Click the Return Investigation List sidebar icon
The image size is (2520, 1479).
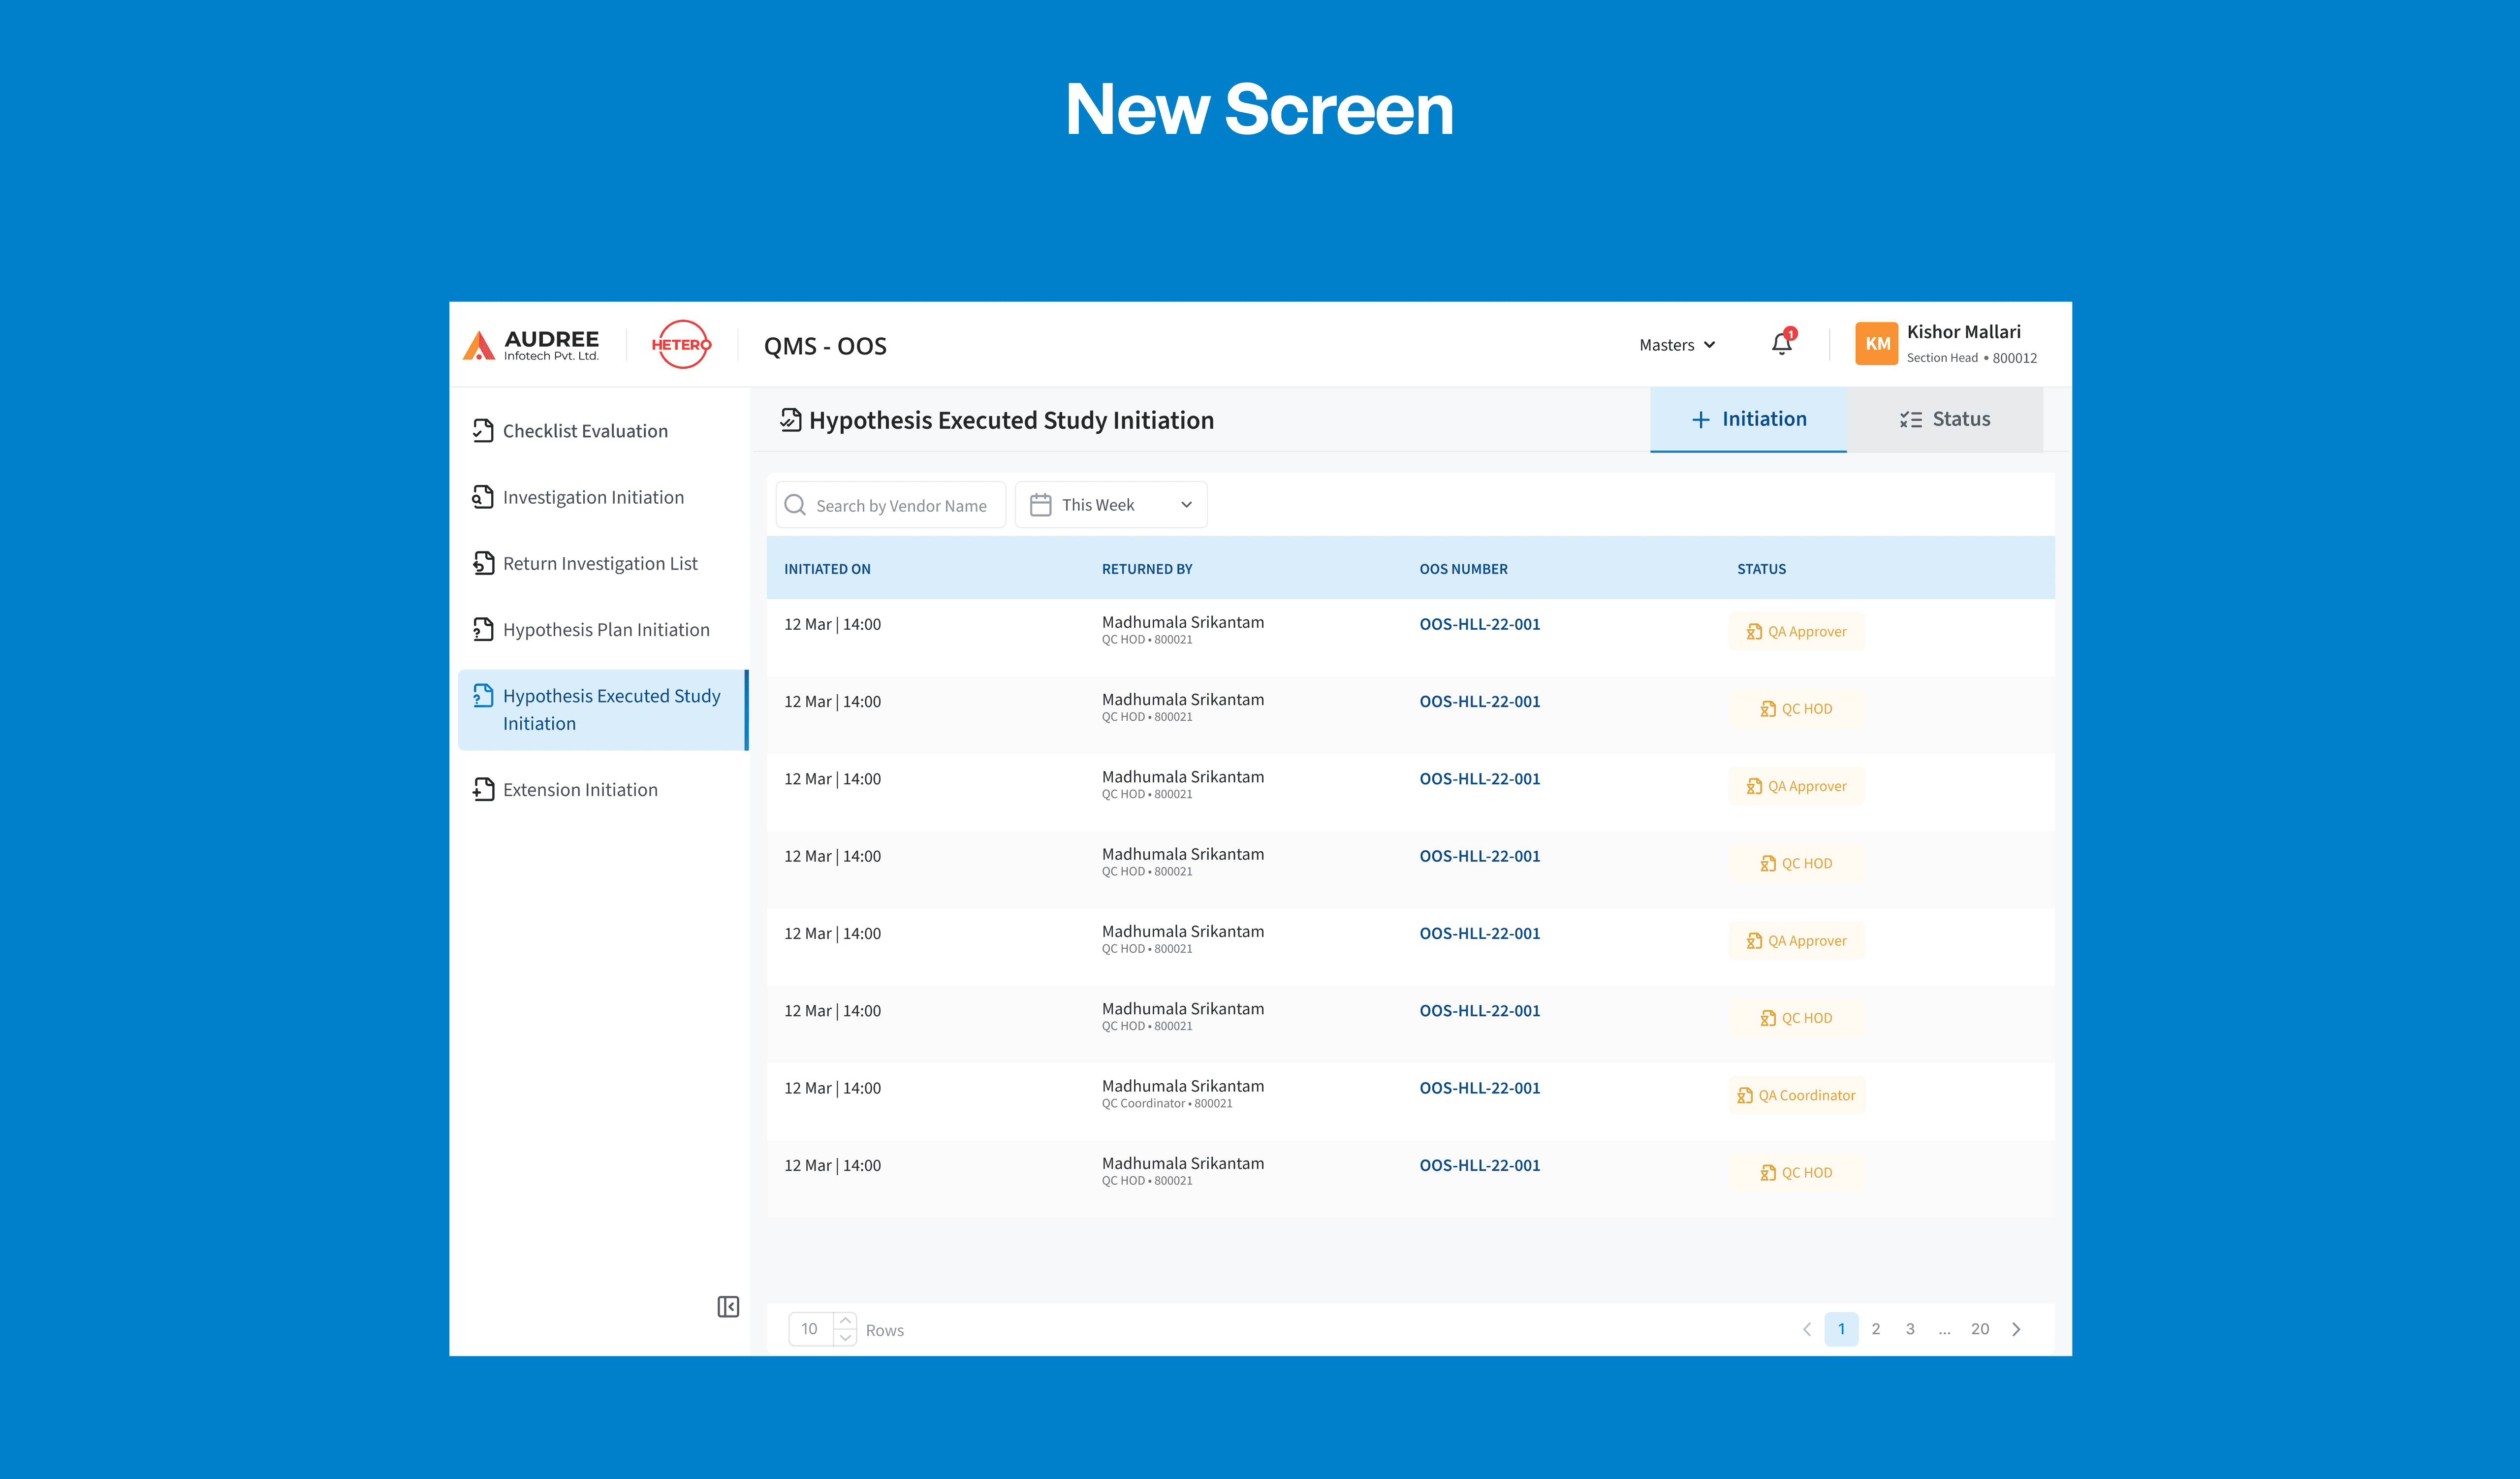(483, 563)
